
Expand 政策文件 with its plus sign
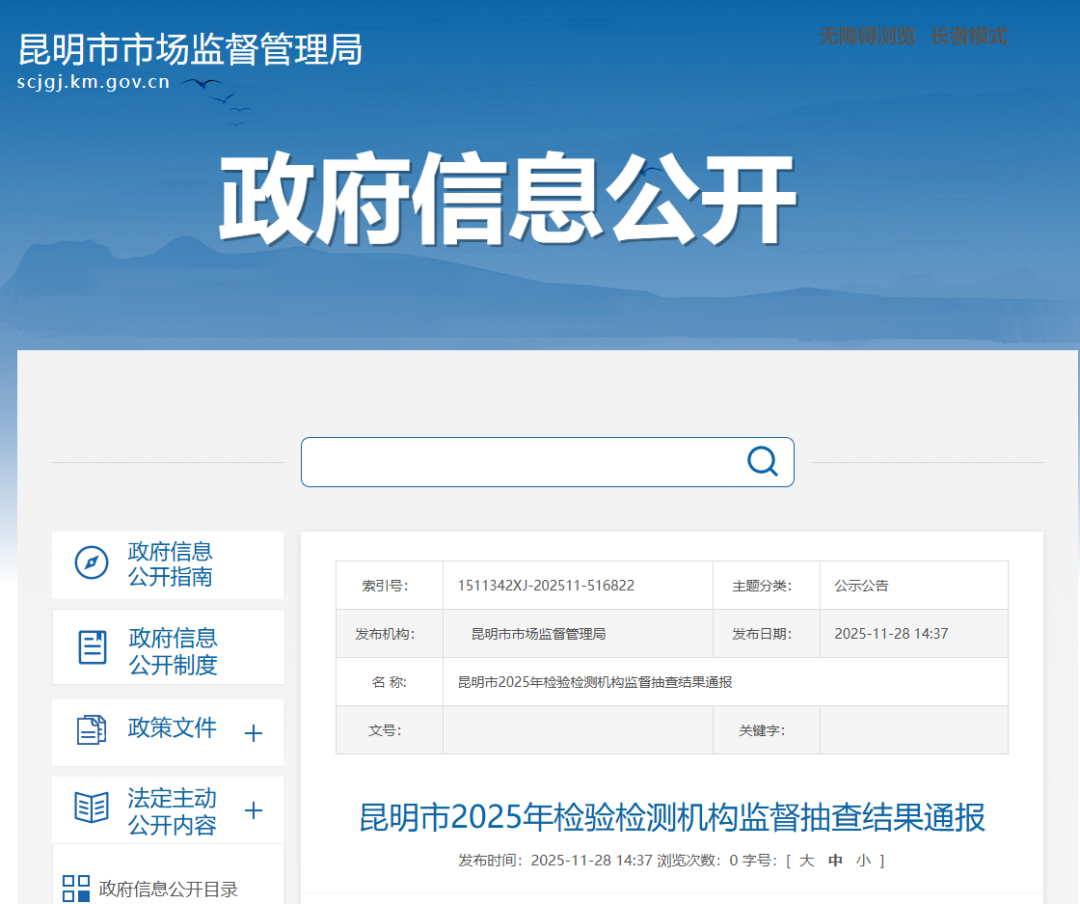[x=254, y=733]
